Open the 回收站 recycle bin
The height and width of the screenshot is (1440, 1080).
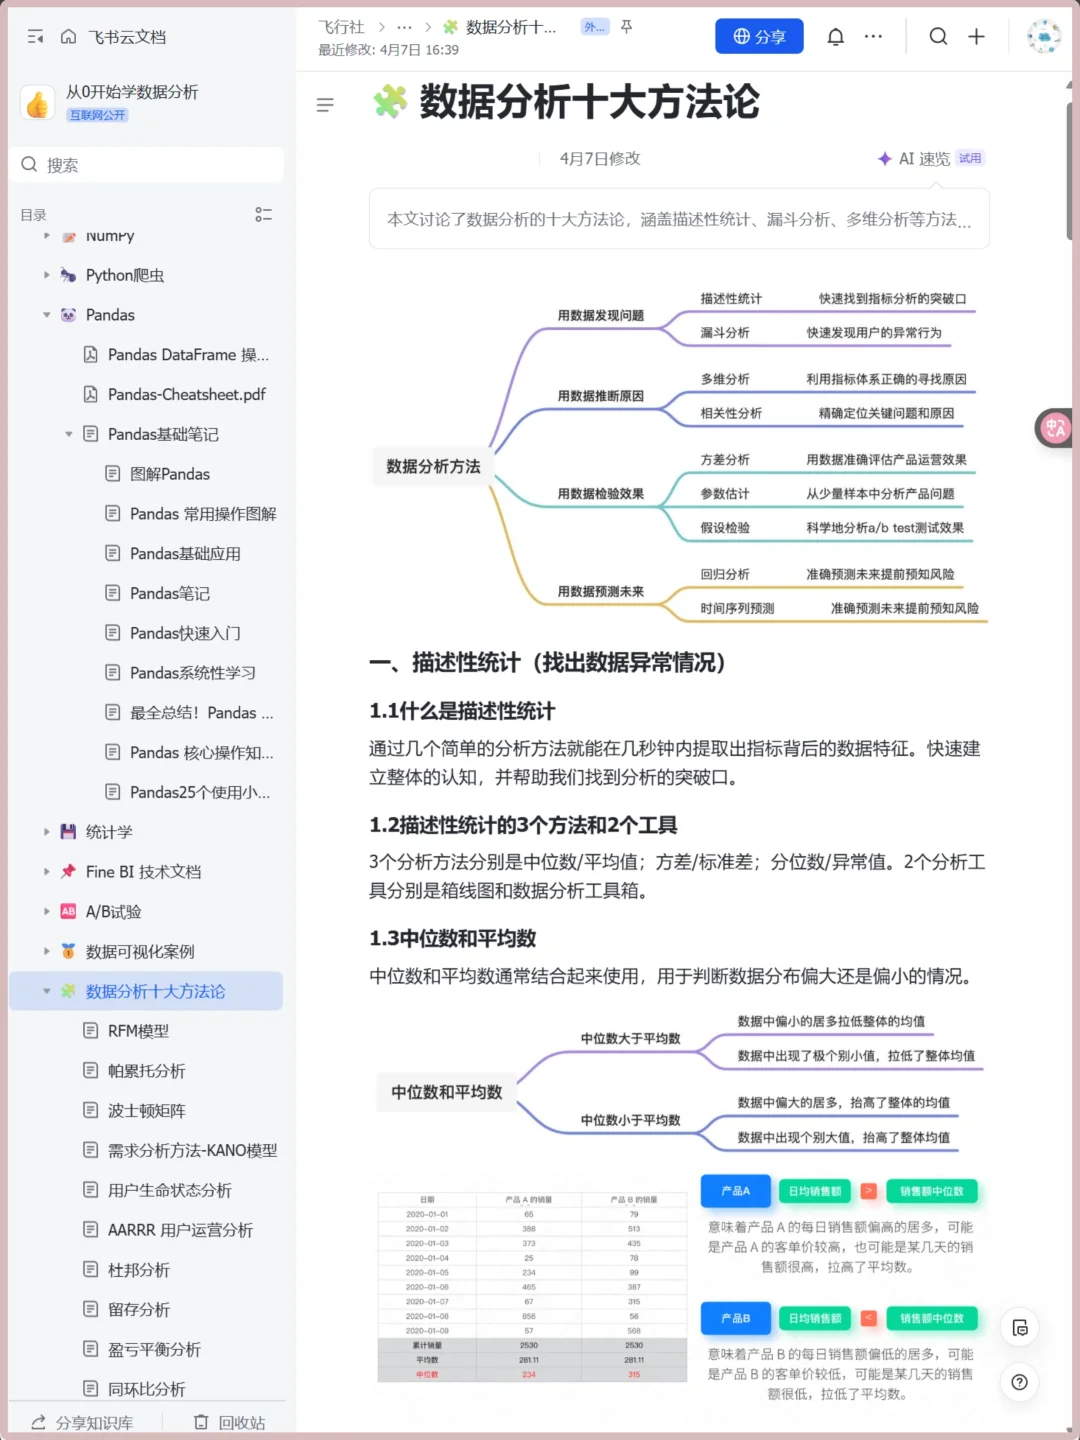tap(230, 1421)
